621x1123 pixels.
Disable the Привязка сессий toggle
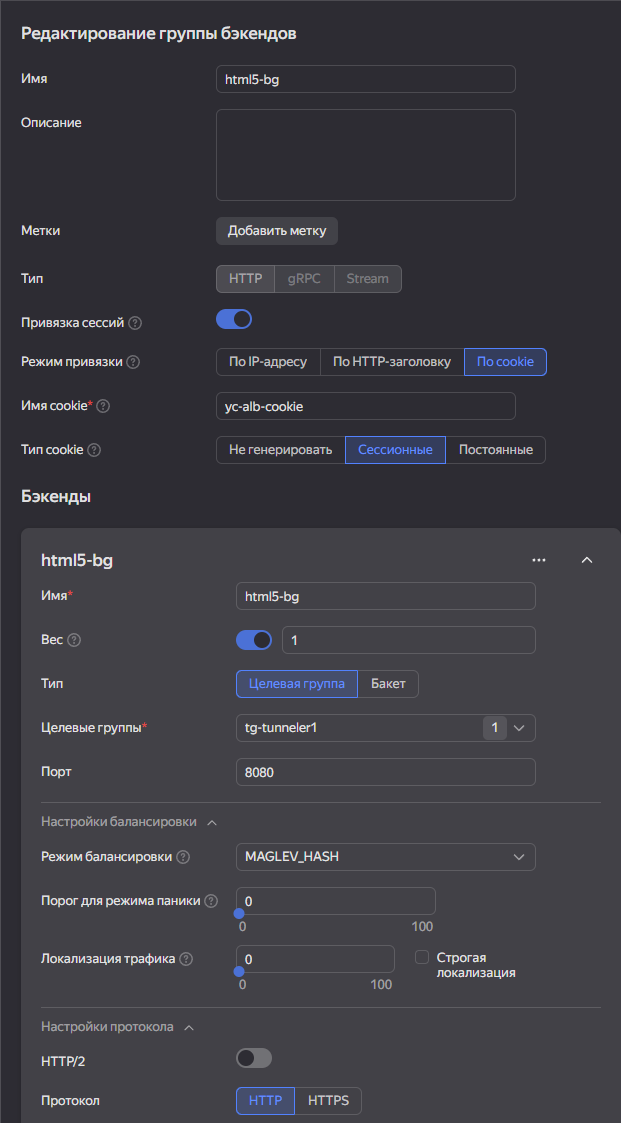pyautogui.click(x=234, y=320)
